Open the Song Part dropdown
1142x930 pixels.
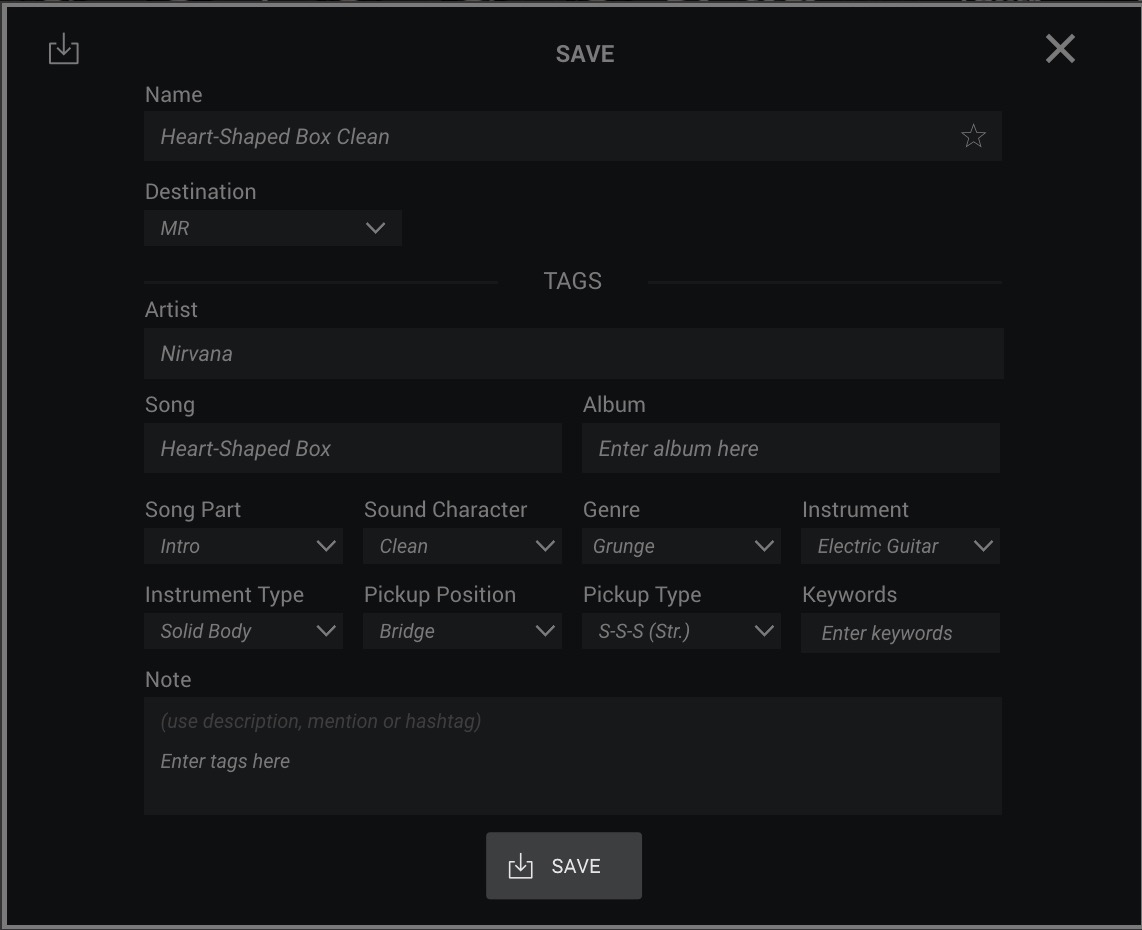(243, 546)
